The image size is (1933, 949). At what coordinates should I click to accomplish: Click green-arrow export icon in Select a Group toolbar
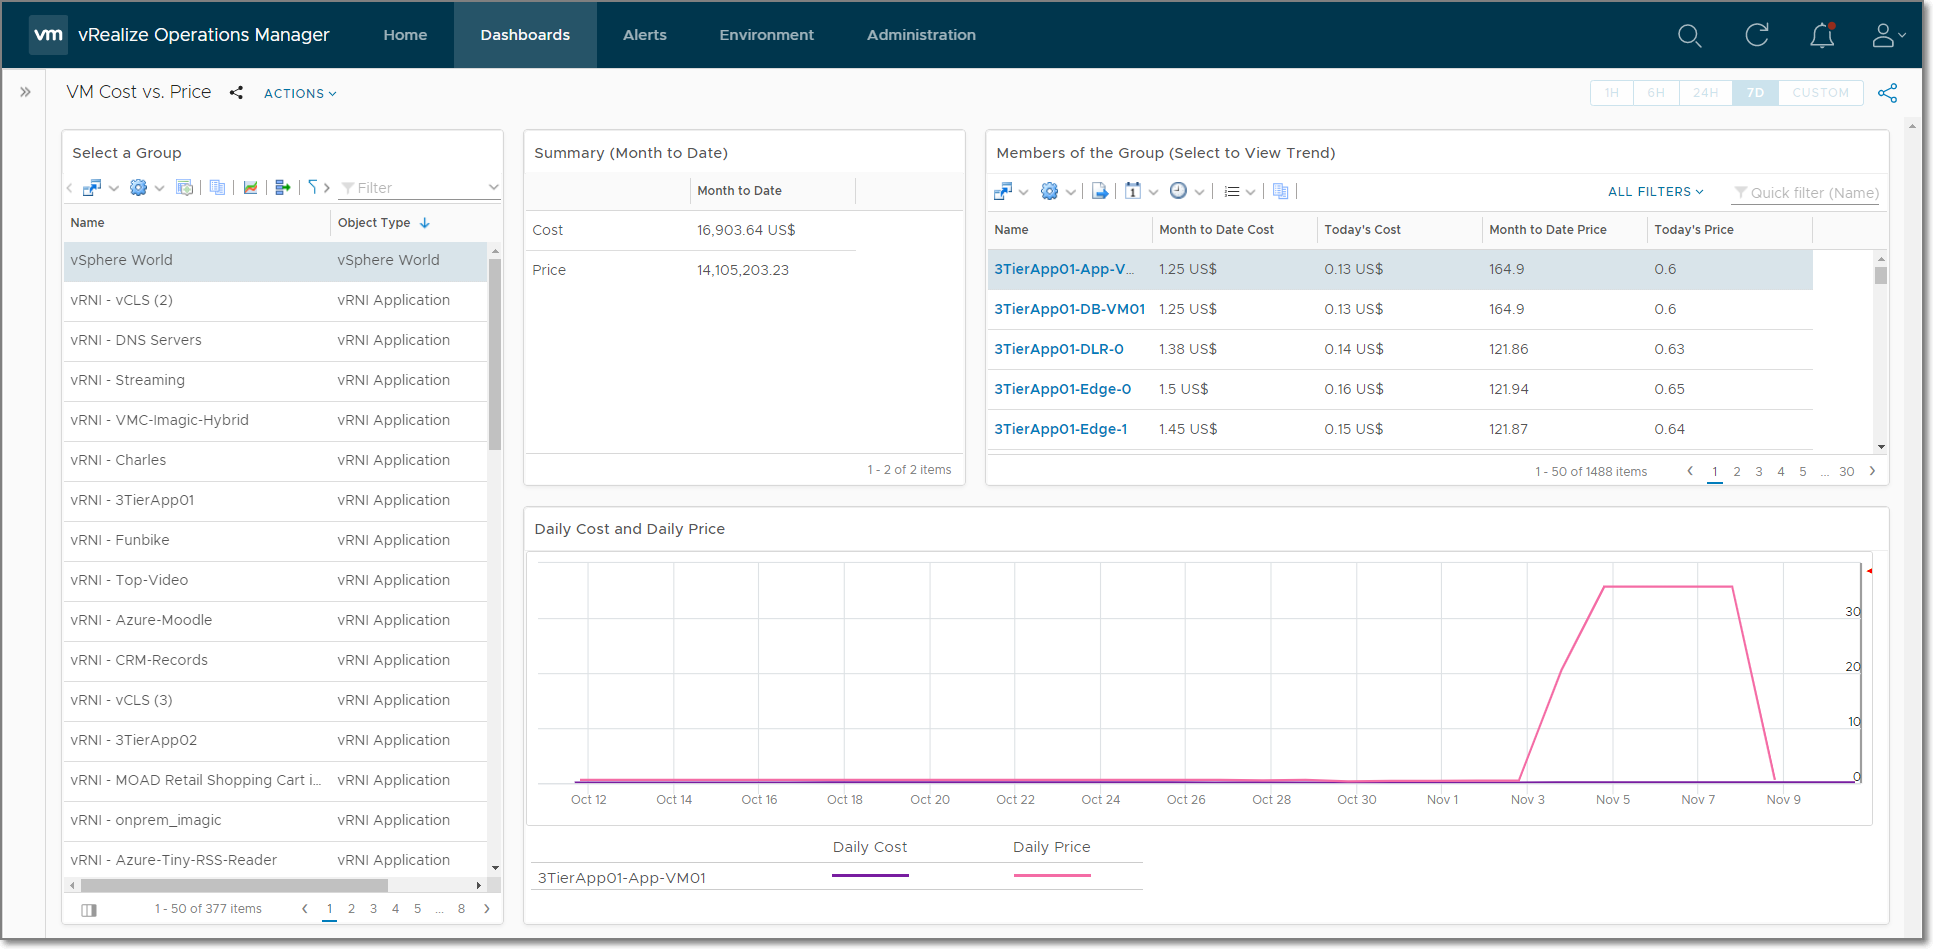coord(282,187)
